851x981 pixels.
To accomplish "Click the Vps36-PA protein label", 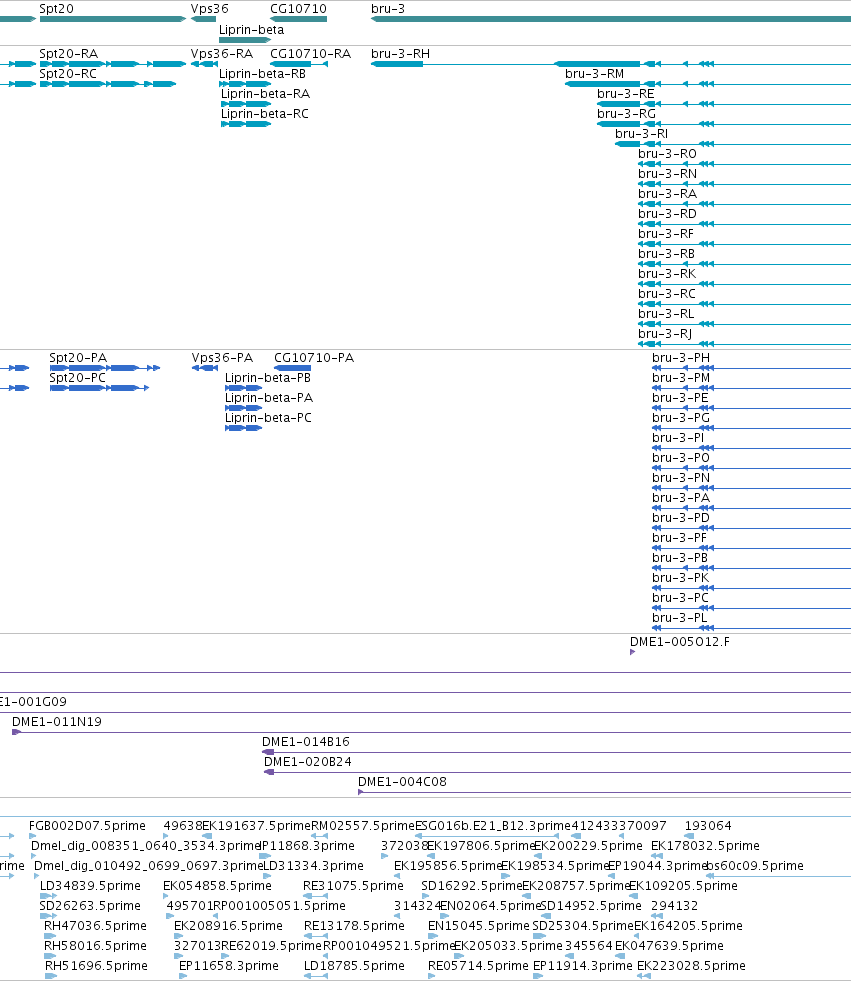I will (222, 358).
